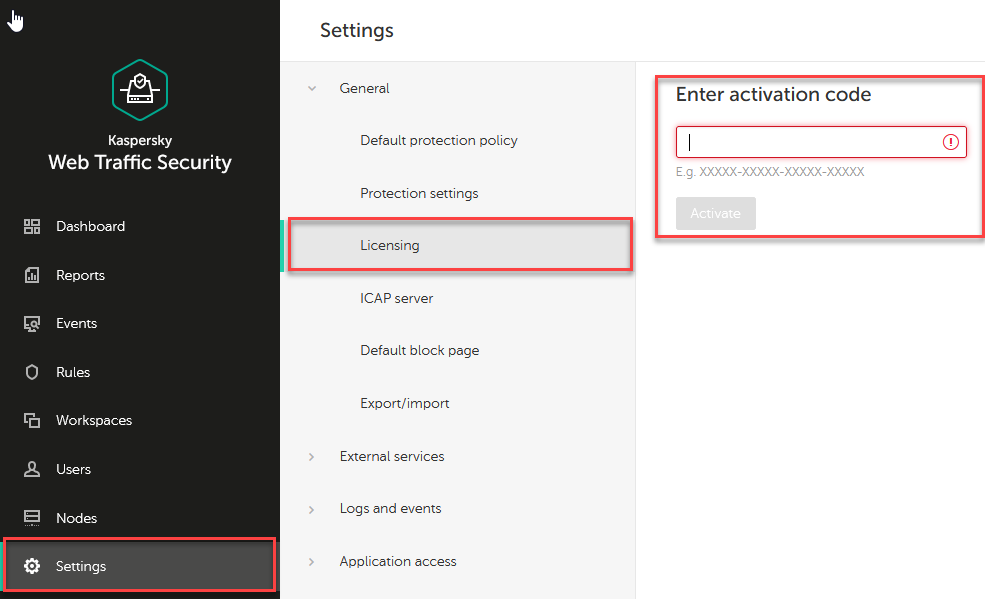Expand the Logs and events section
Viewport: 985px width, 599px height.
pyautogui.click(x=312, y=509)
